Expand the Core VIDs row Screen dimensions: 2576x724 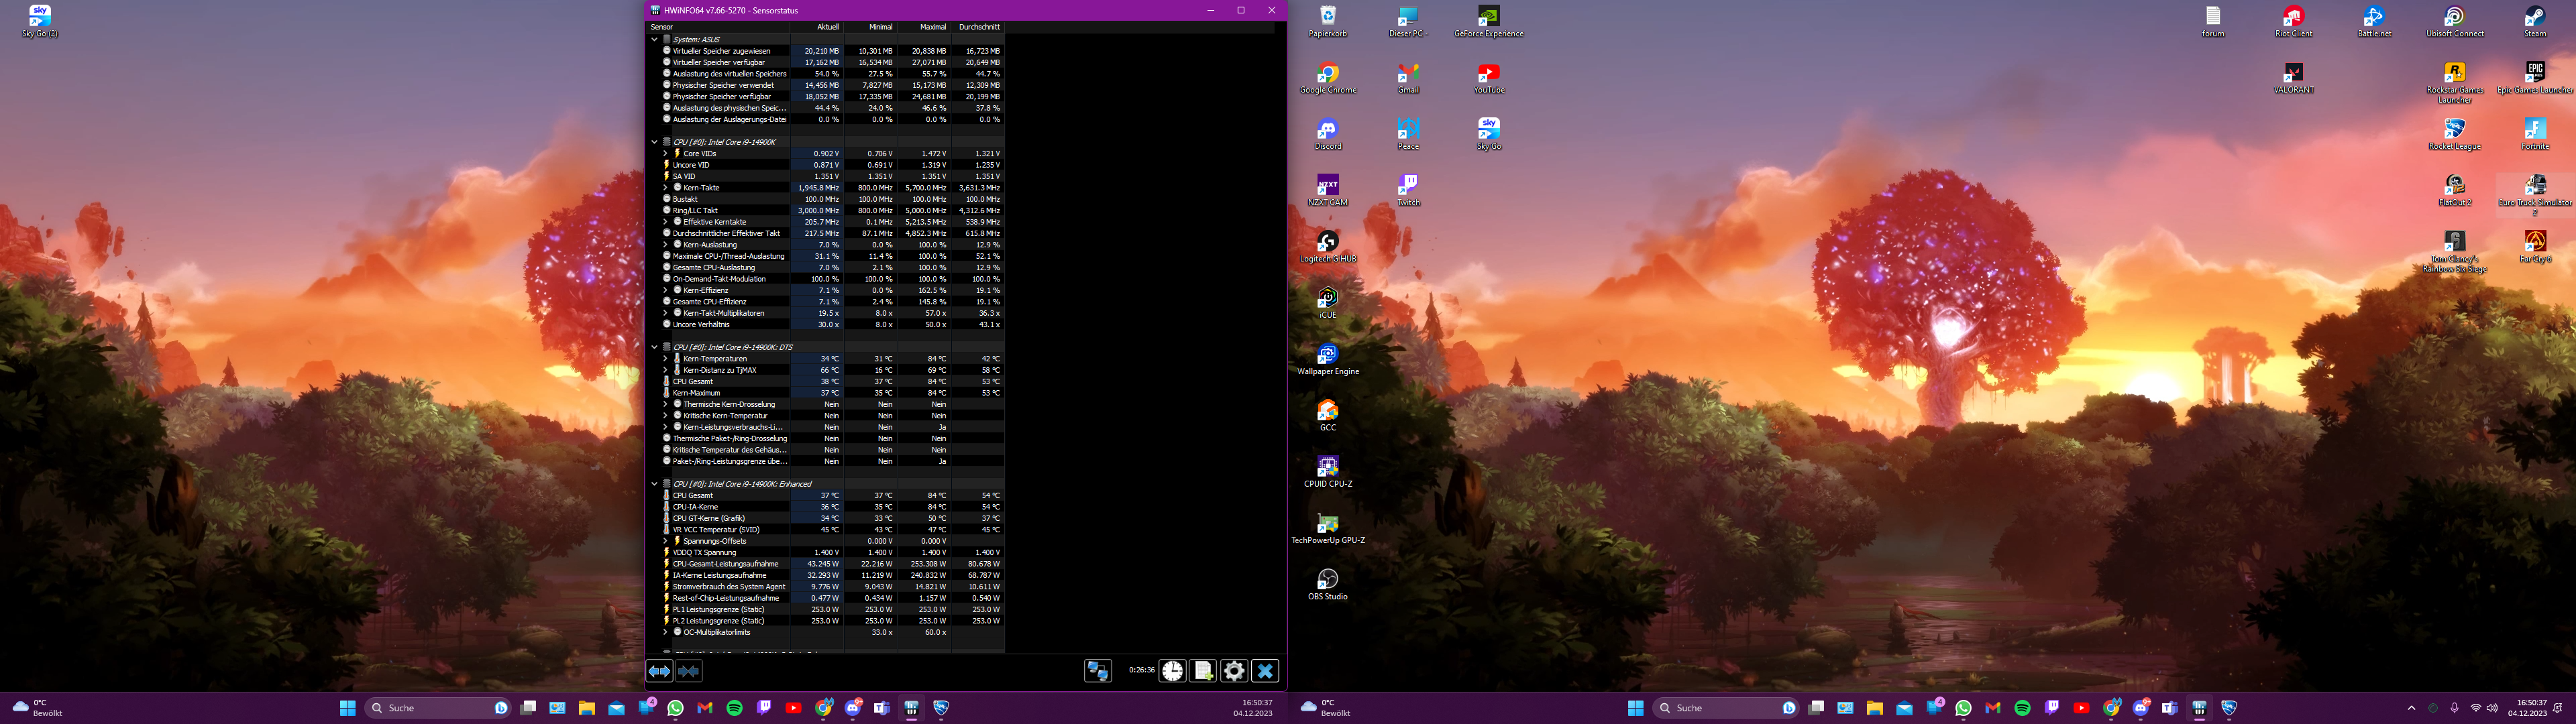click(x=665, y=154)
